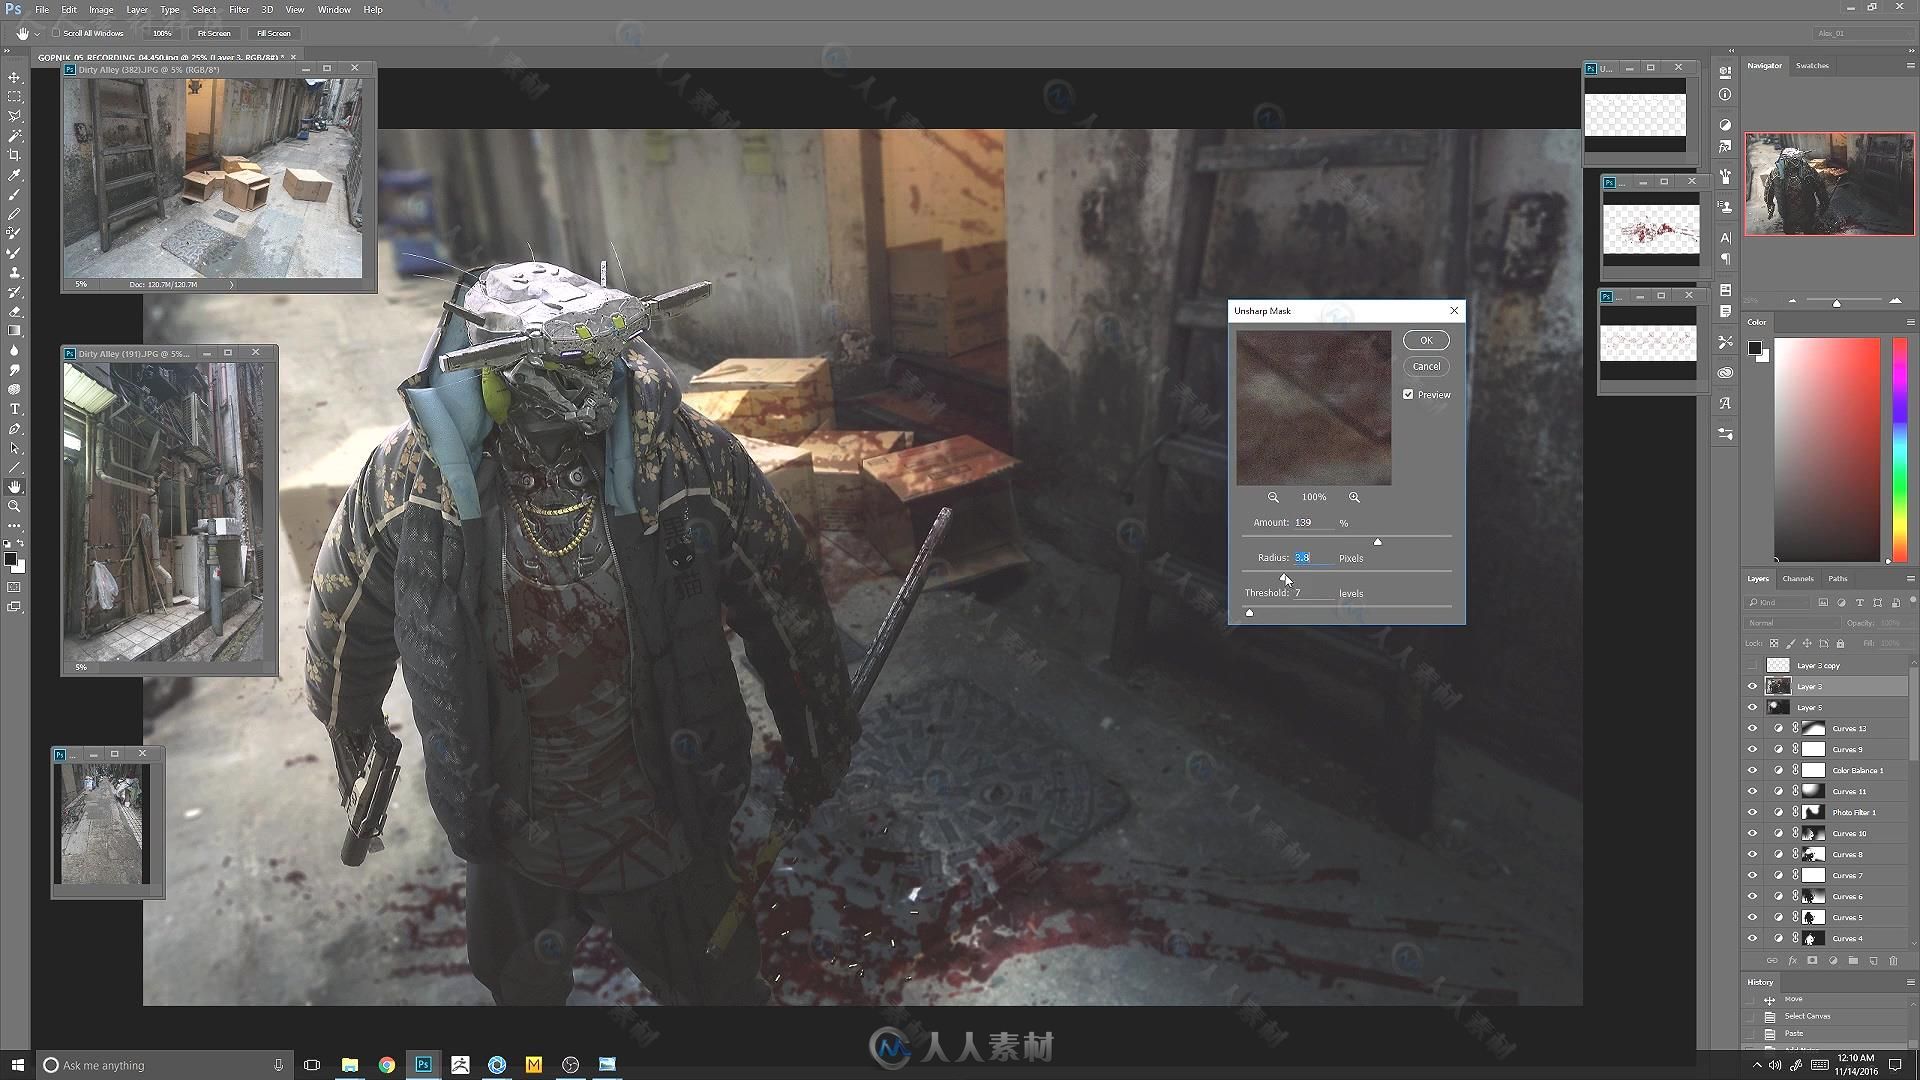Zoom in on Unsharp Mask preview
The width and height of the screenshot is (1920, 1080).
(1354, 497)
